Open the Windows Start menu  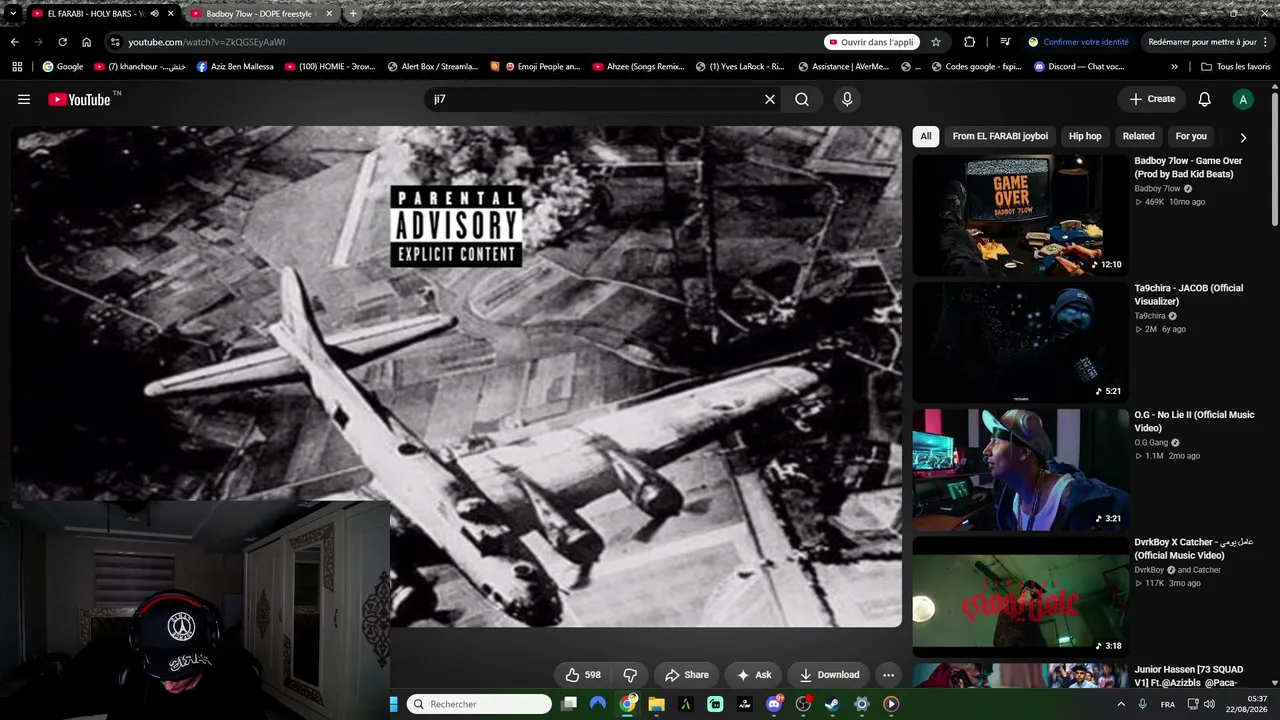click(x=393, y=704)
